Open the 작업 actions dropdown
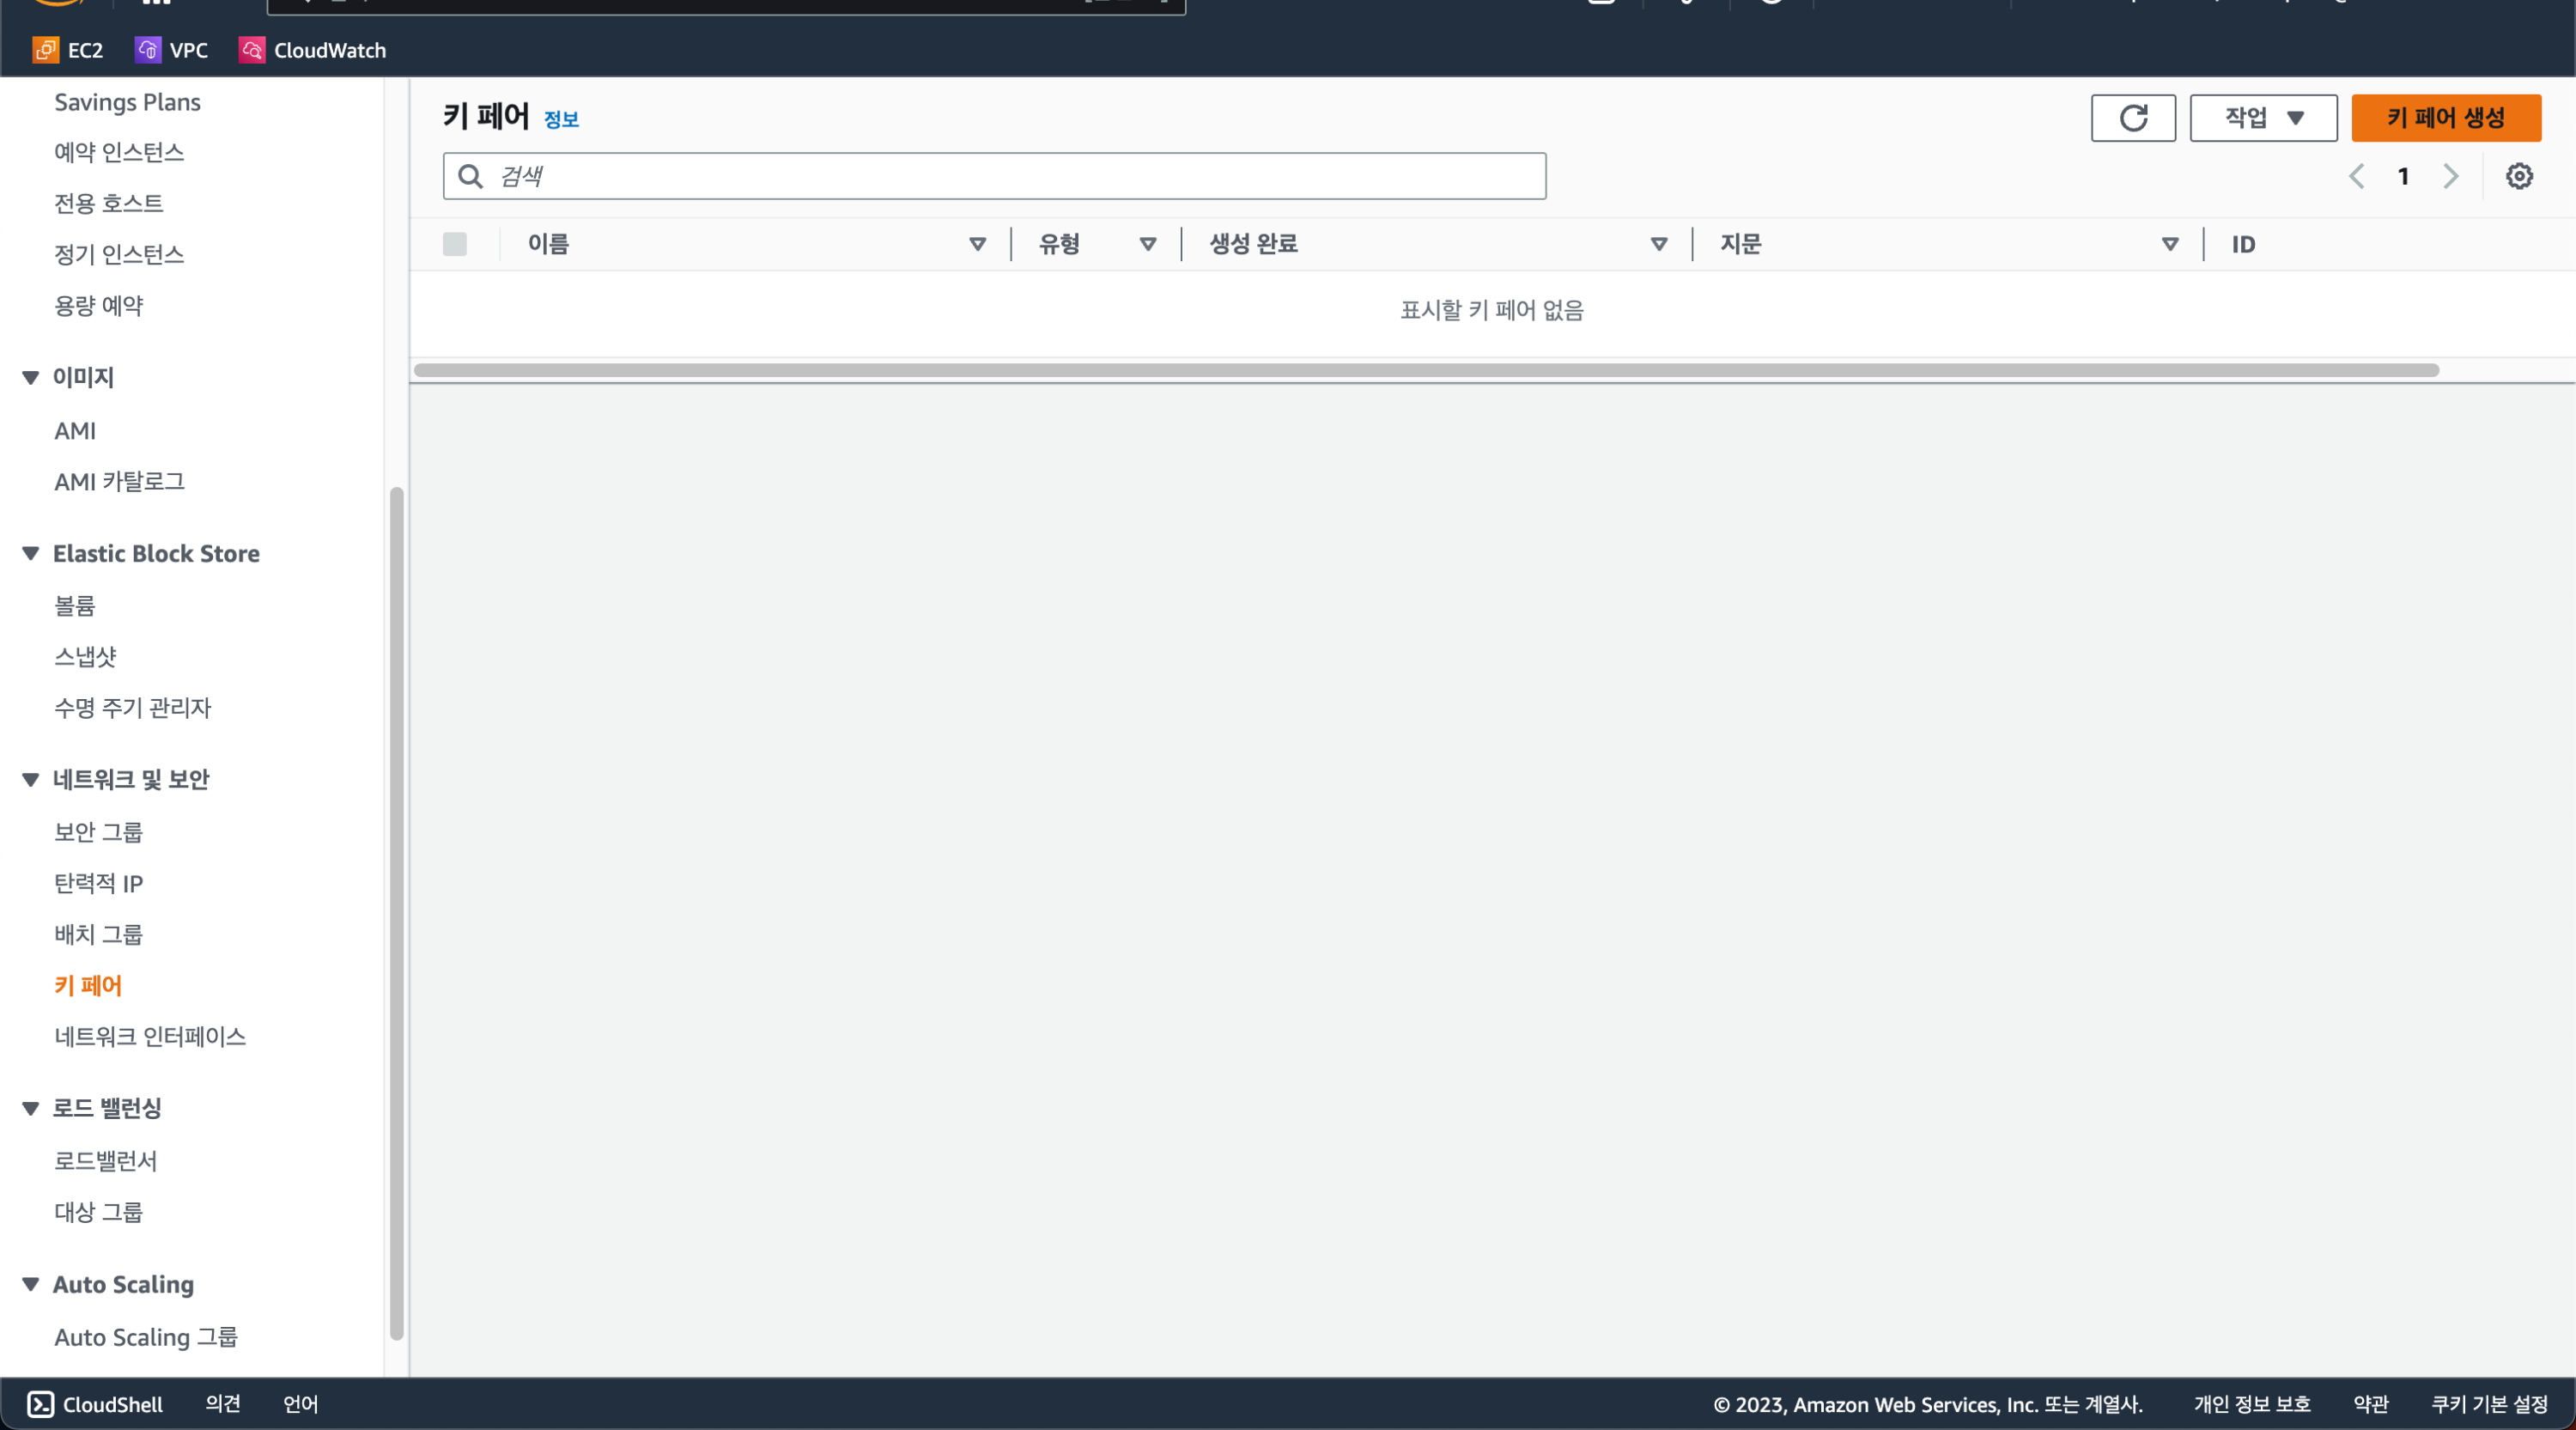Viewport: 2576px width, 1430px height. (x=2262, y=118)
